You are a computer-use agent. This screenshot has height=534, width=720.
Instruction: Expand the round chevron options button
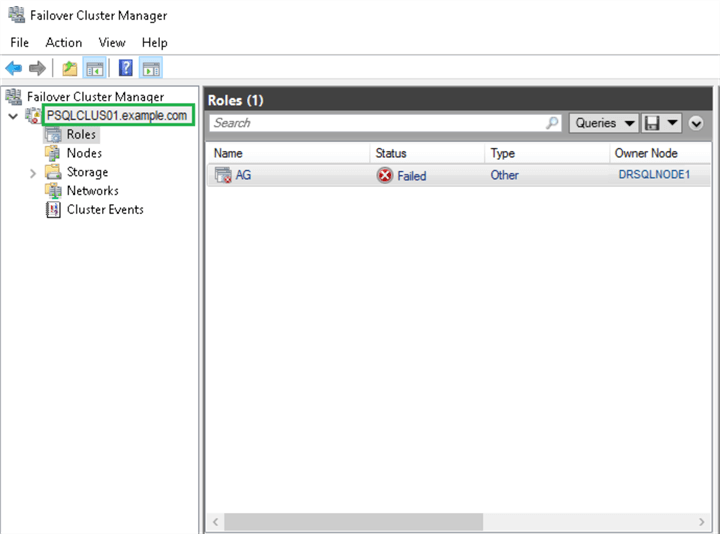pyautogui.click(x=696, y=123)
